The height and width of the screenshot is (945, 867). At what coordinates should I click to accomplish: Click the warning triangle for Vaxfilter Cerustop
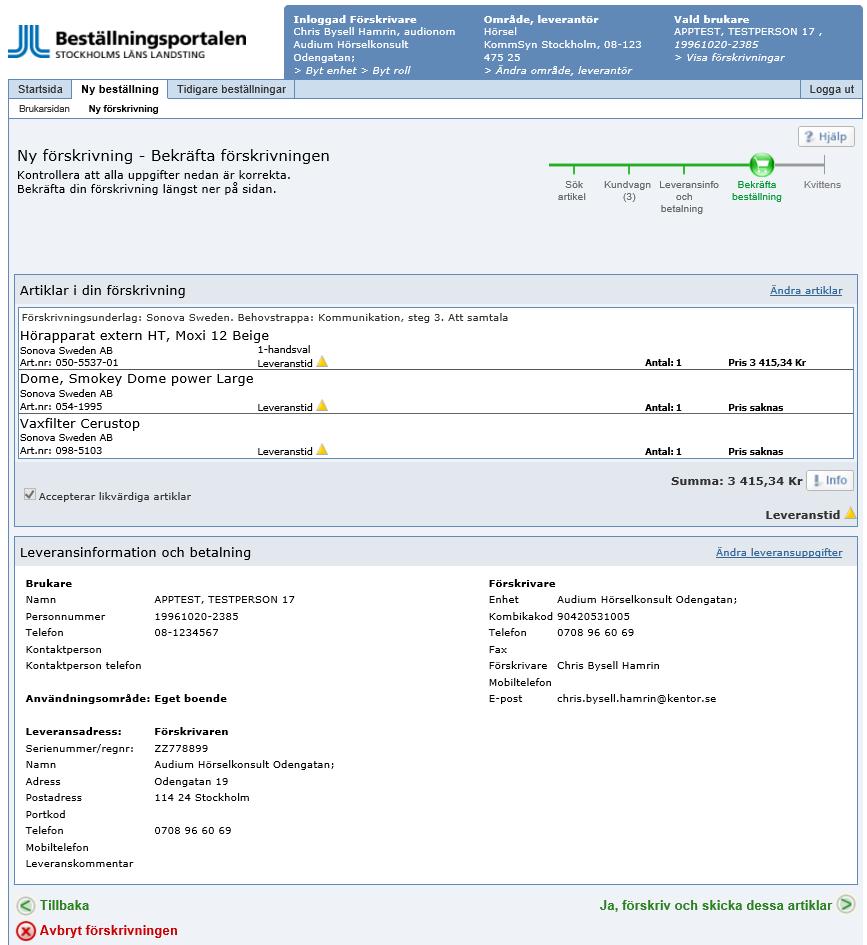[x=322, y=450]
